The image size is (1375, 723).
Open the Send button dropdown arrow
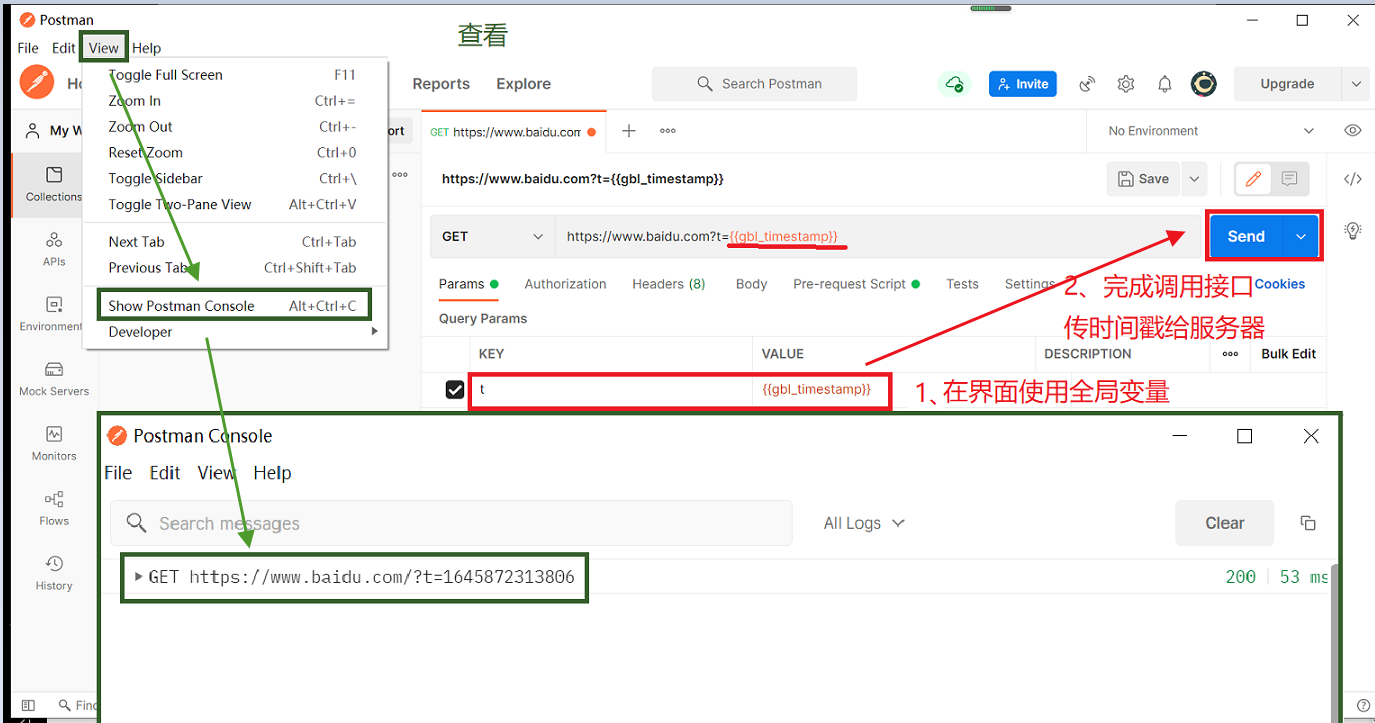point(1301,236)
